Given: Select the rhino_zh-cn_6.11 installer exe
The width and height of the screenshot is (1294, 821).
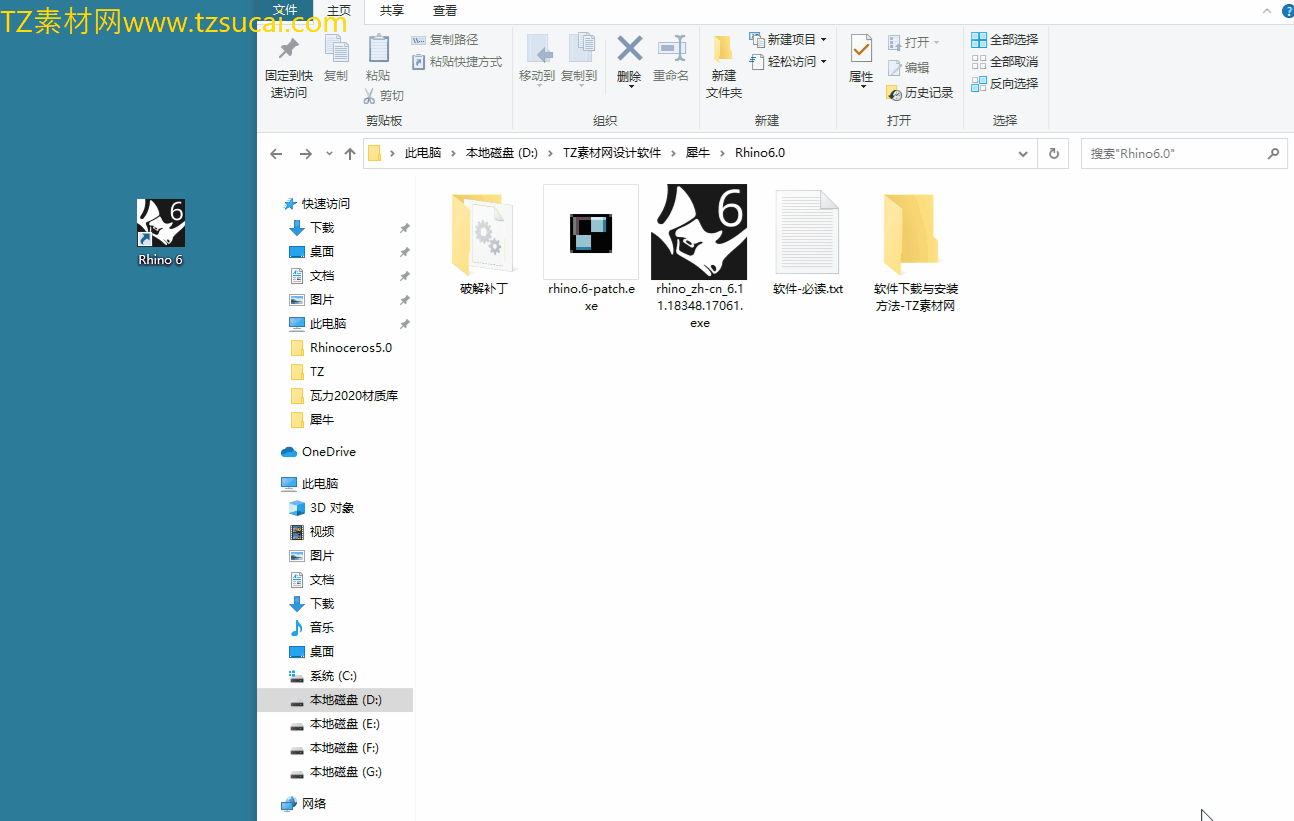Looking at the screenshot, I should point(699,257).
